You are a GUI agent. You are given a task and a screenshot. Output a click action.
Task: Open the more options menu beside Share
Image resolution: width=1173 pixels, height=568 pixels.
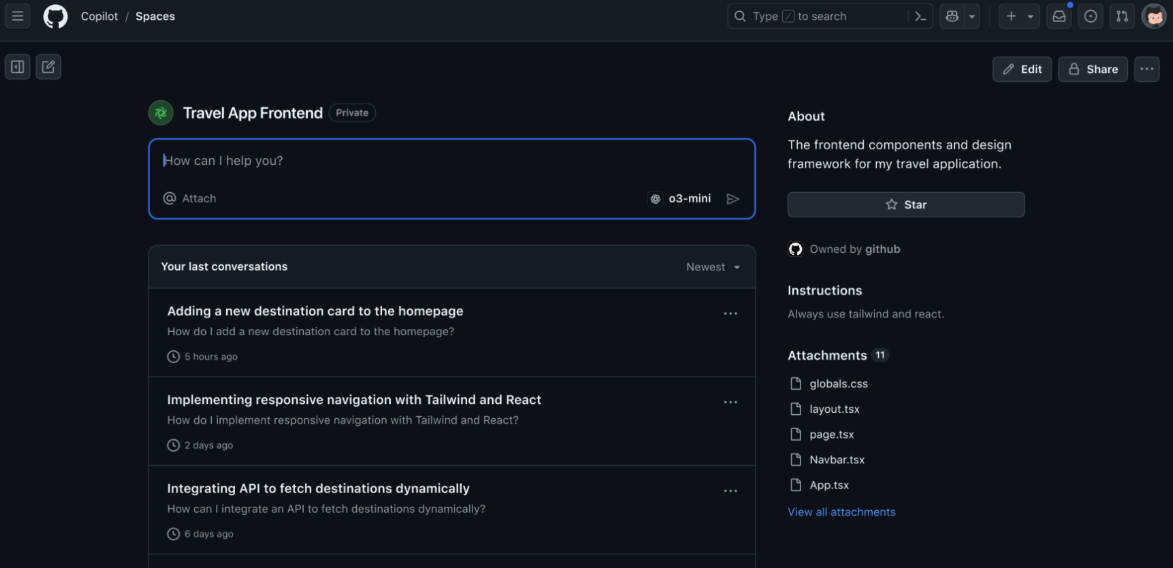click(x=1146, y=69)
